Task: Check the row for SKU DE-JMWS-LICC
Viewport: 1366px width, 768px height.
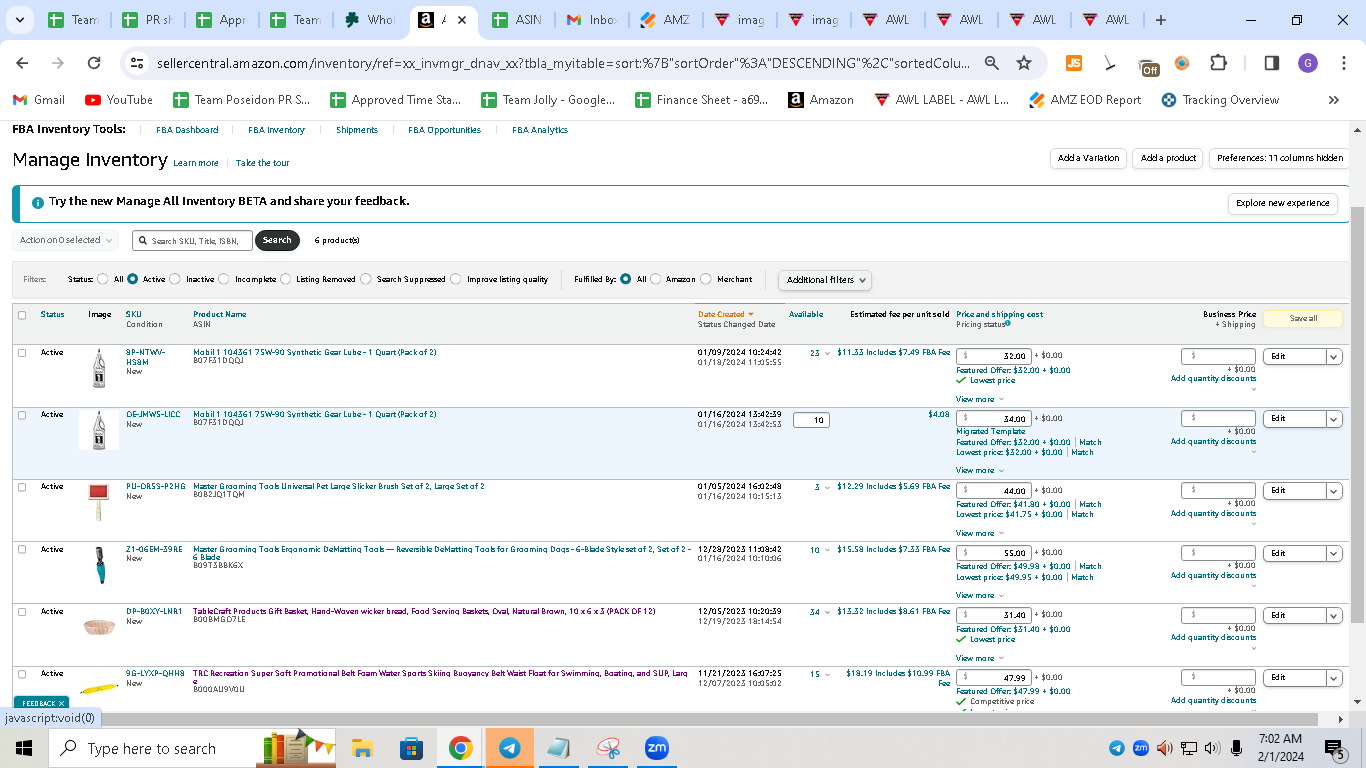Action: coord(22,415)
